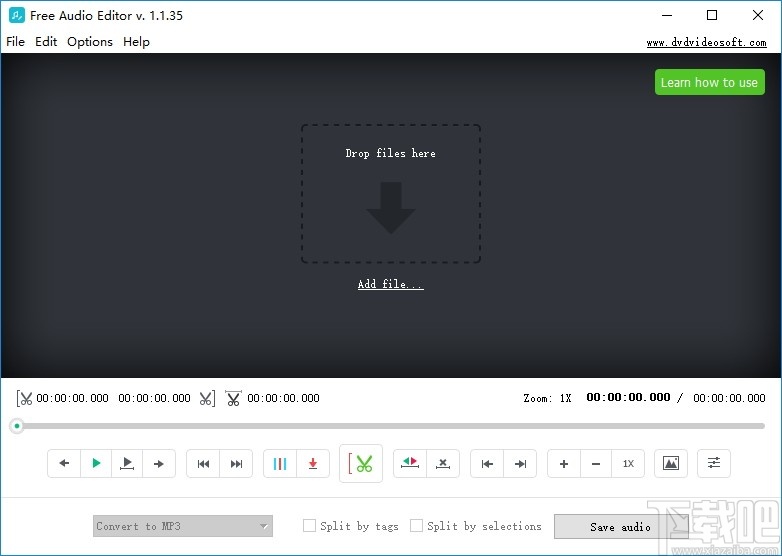Screen dimensions: 782x556
Task: Start playback with the green play button
Action: point(96,463)
